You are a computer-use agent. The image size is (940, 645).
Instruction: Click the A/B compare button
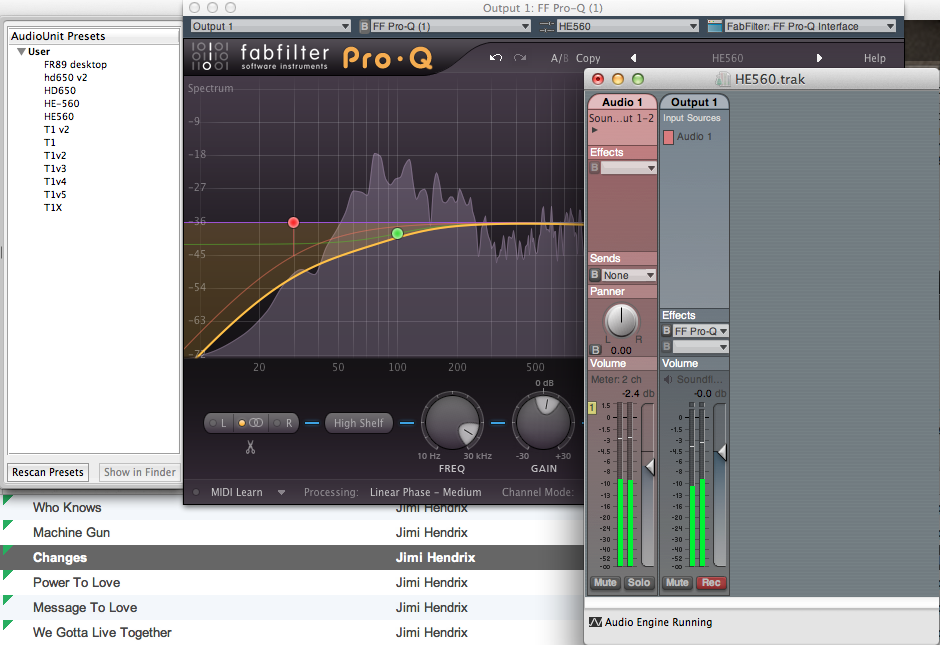[559, 58]
